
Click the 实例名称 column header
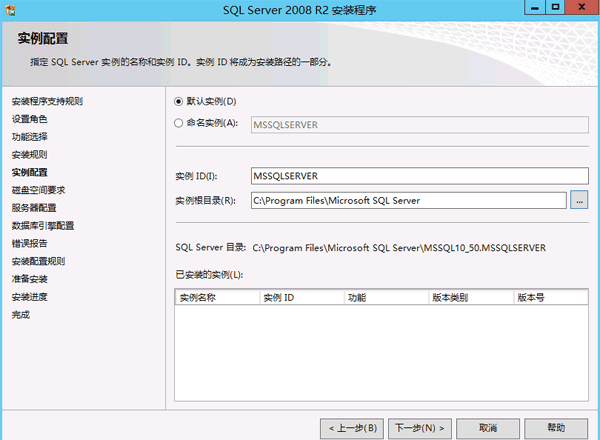tap(217, 297)
